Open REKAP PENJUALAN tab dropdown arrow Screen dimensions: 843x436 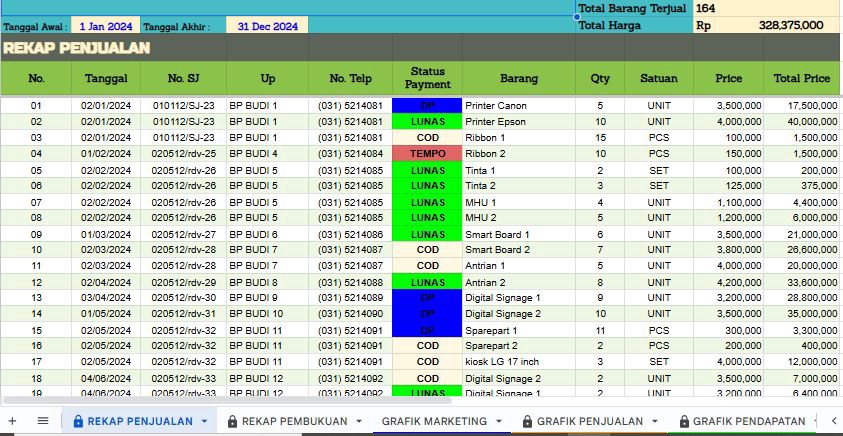click(x=205, y=421)
